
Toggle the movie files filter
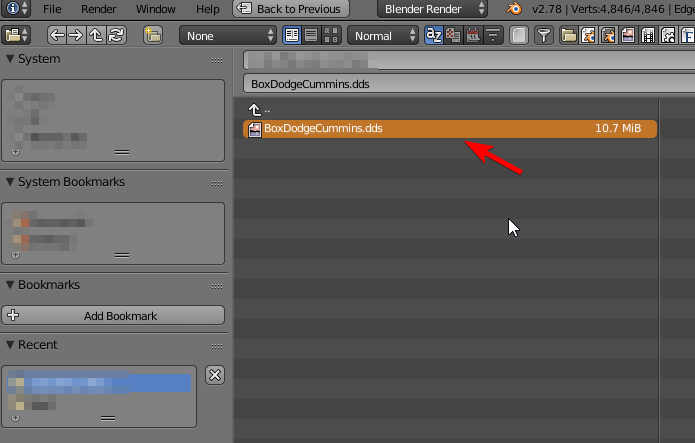point(648,35)
